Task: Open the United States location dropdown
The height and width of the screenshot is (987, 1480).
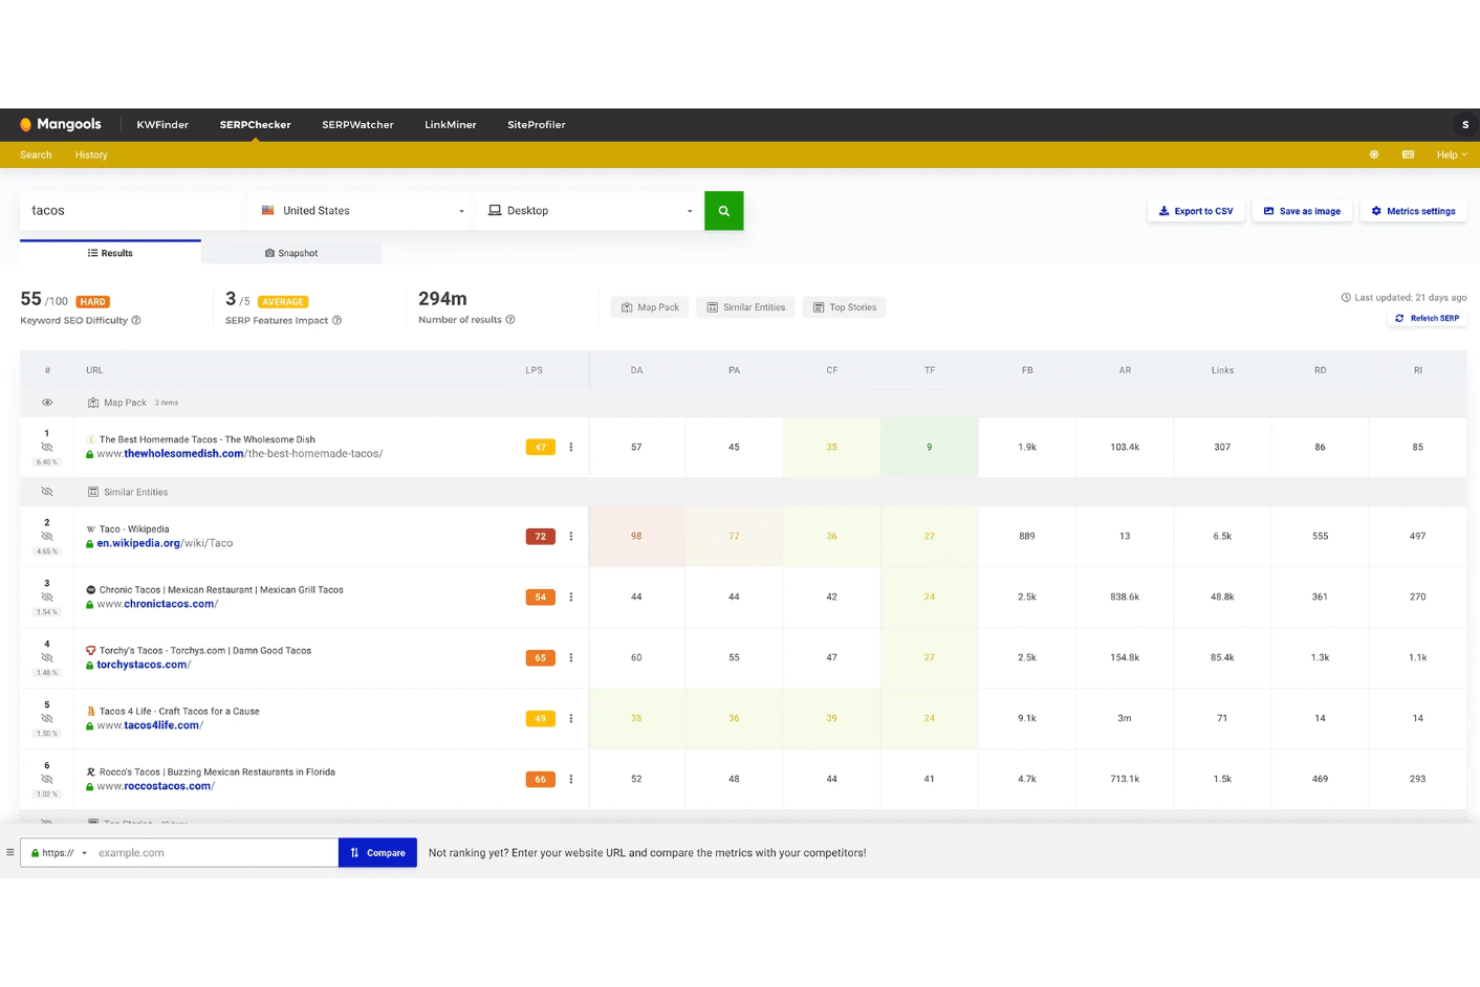Action: (363, 211)
